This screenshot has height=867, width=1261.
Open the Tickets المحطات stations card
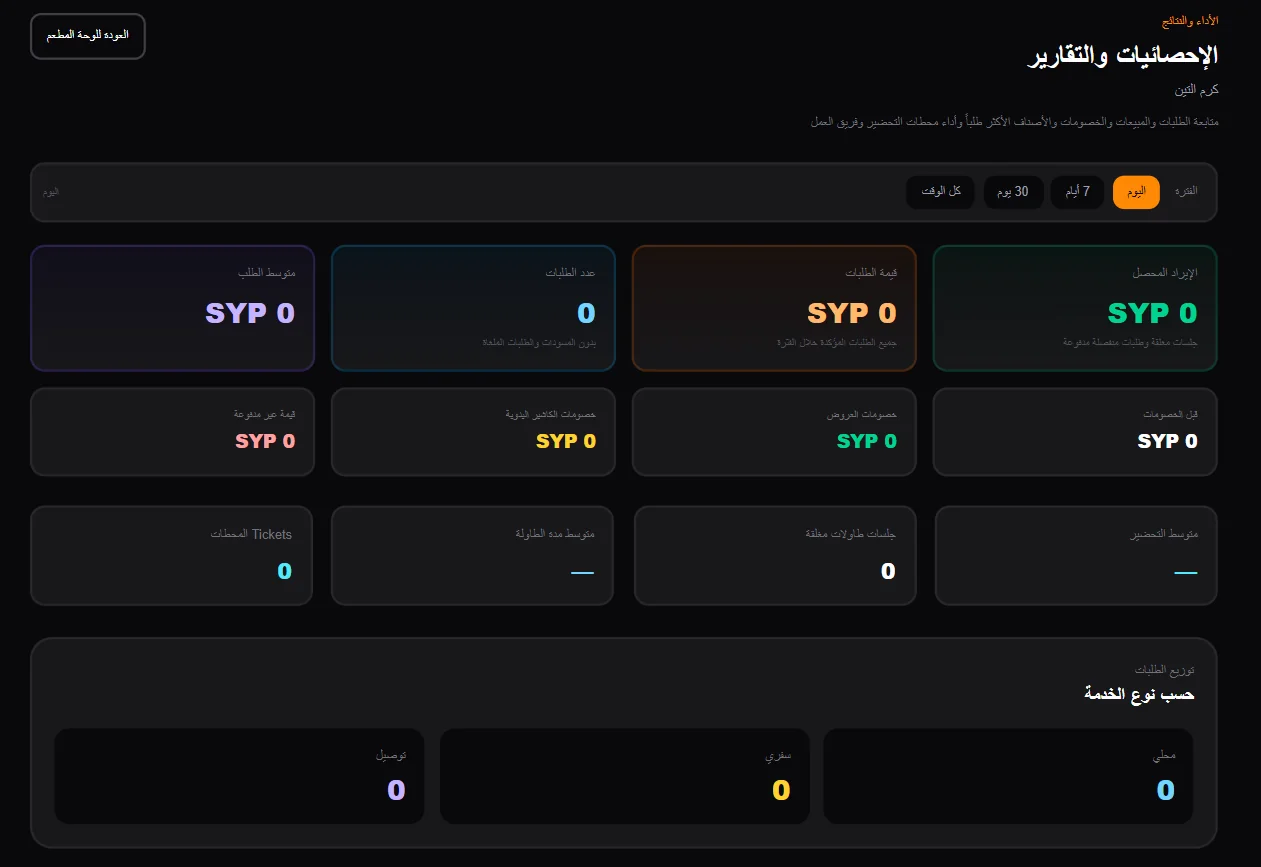171,556
